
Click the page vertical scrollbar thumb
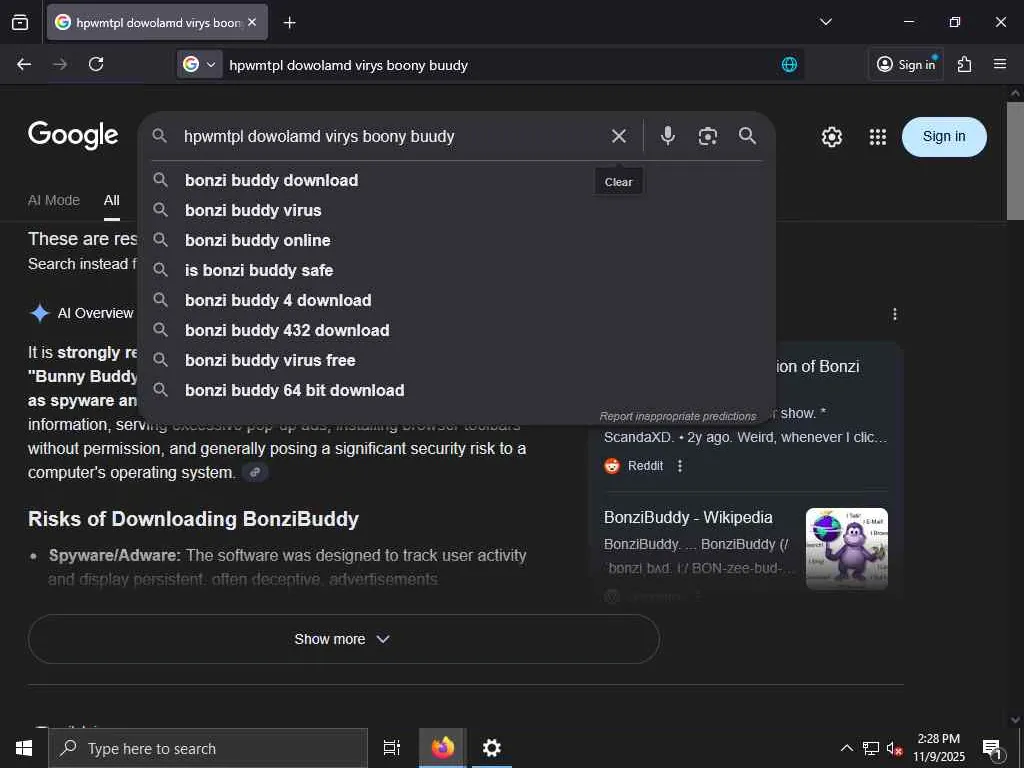point(1015,160)
